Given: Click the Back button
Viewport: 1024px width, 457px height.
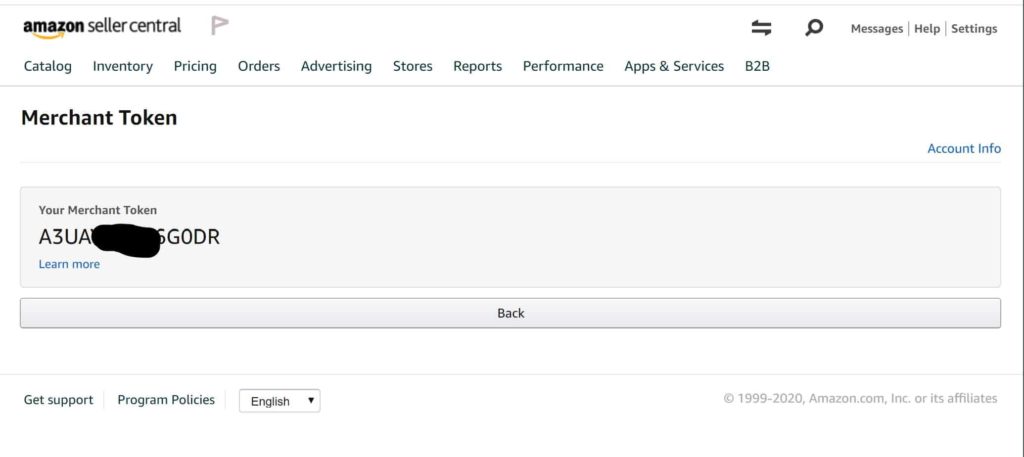Looking at the screenshot, I should coord(510,313).
